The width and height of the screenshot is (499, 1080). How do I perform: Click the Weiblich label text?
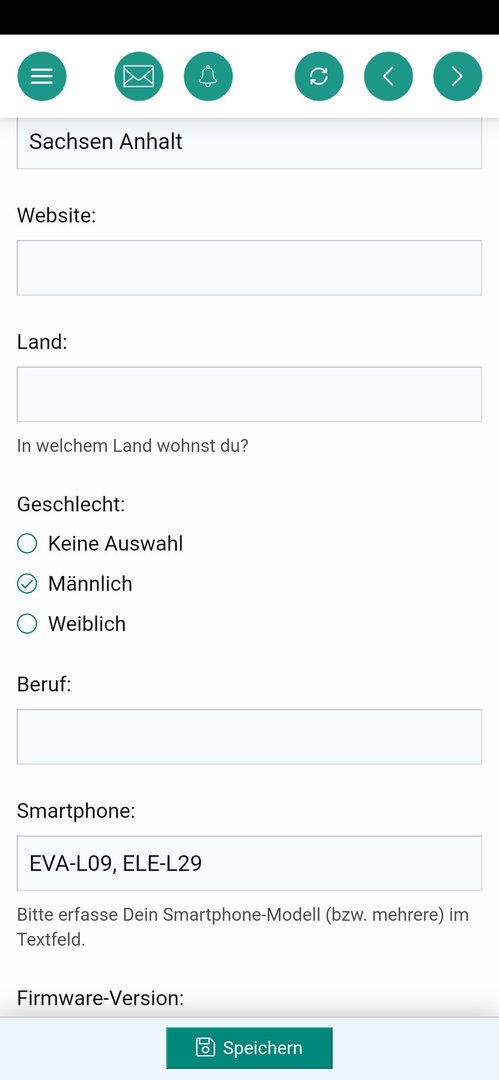coord(87,624)
